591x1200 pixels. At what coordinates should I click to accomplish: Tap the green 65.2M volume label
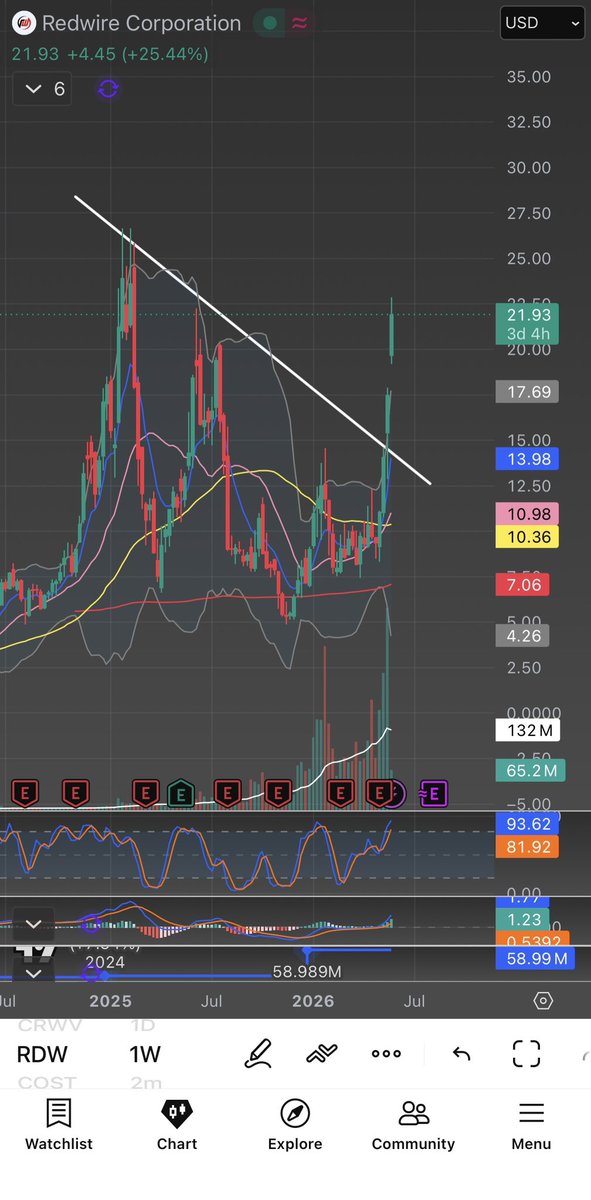coord(530,770)
